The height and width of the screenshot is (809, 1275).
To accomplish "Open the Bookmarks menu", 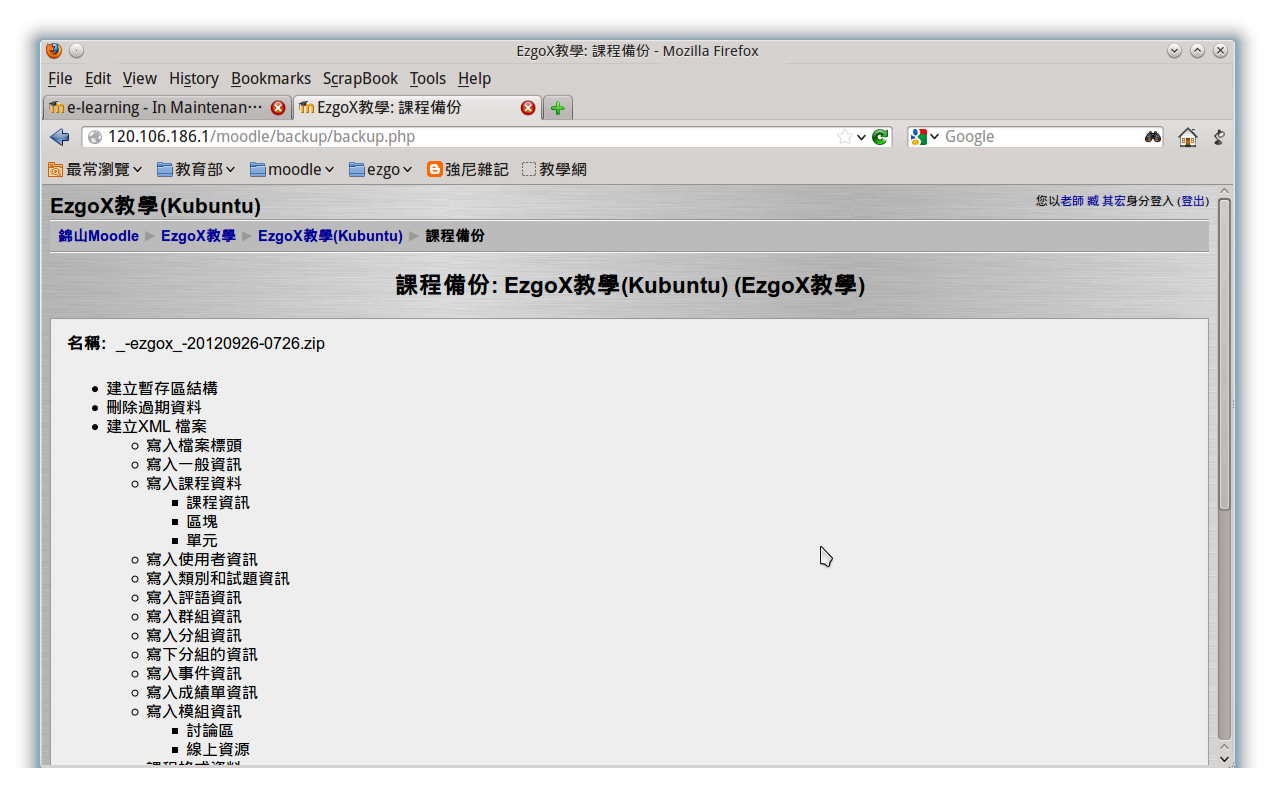I will (x=271, y=78).
